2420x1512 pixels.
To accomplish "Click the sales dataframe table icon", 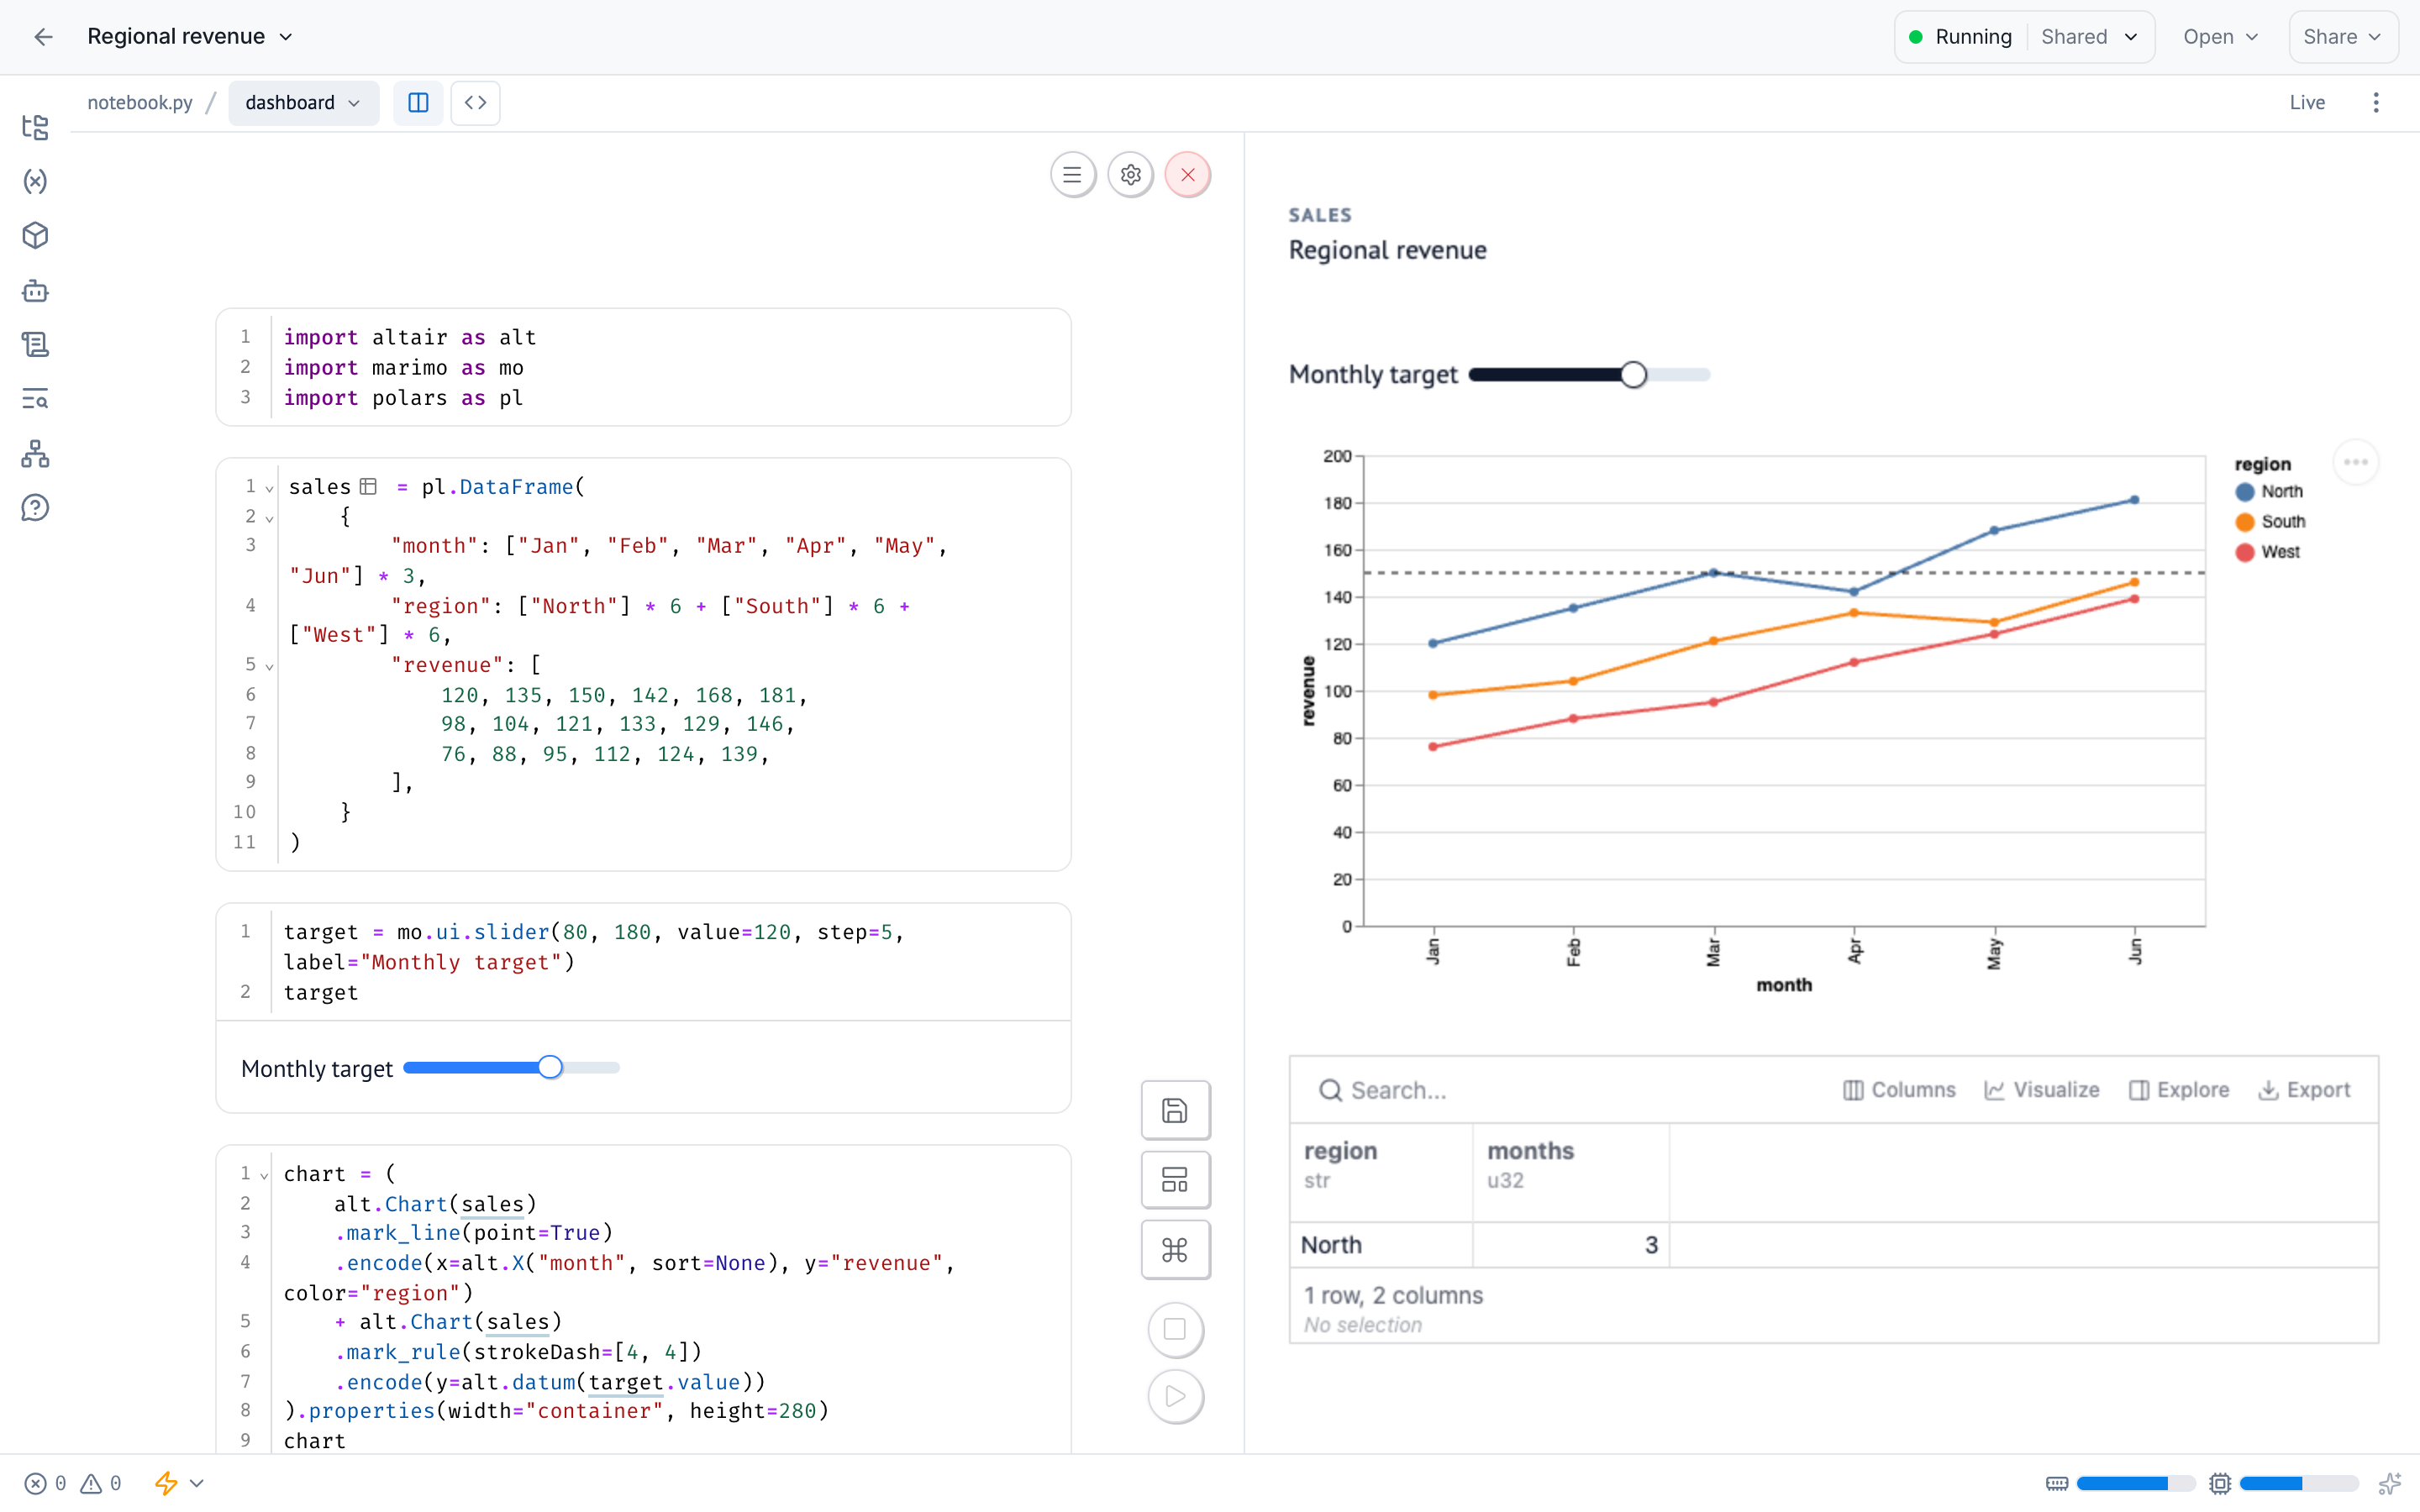I will [x=368, y=487].
